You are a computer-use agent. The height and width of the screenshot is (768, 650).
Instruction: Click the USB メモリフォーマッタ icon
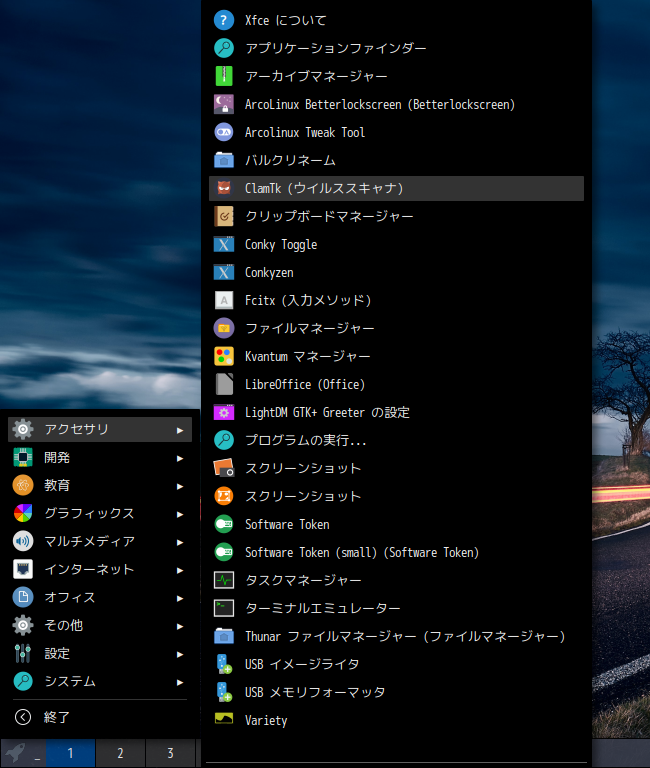pos(224,692)
